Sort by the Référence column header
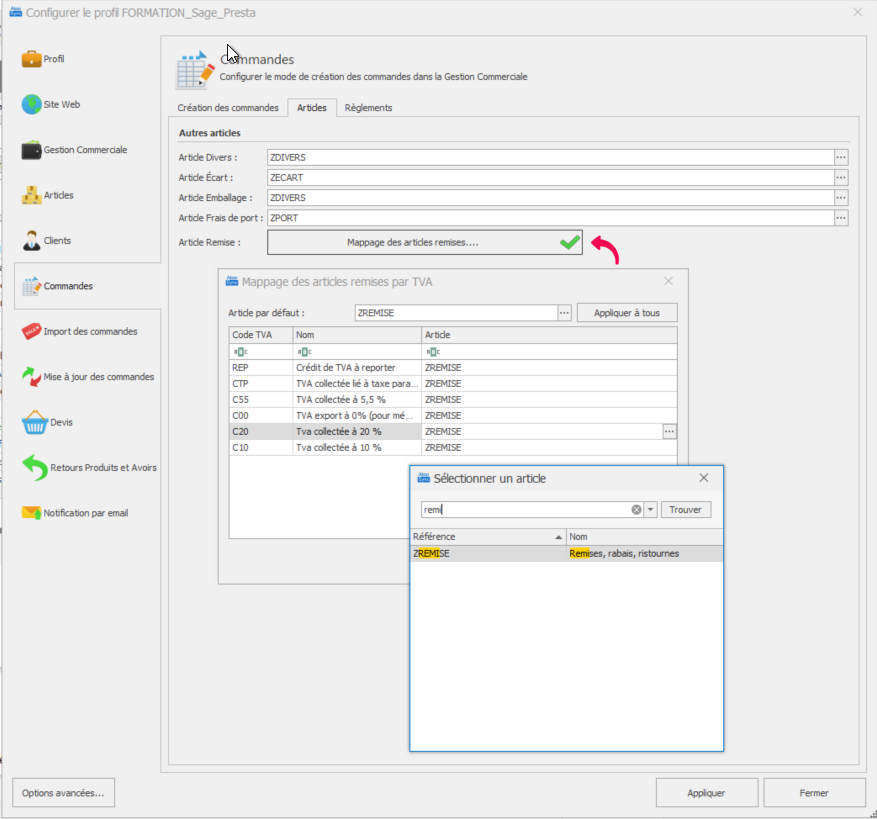 tap(487, 537)
